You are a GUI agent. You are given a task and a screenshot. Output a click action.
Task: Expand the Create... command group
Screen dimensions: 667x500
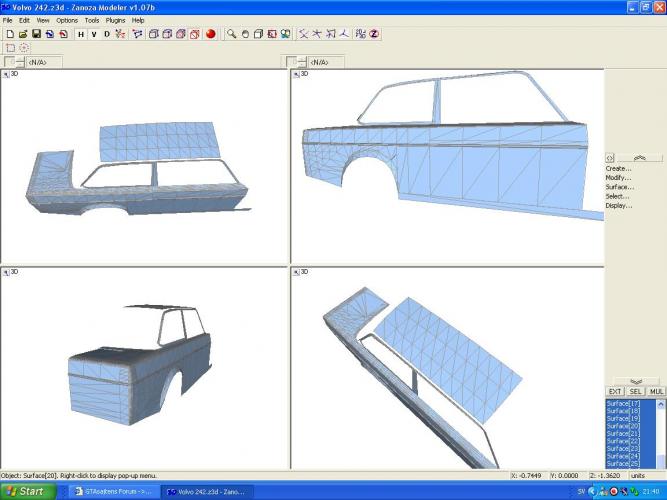click(x=618, y=168)
